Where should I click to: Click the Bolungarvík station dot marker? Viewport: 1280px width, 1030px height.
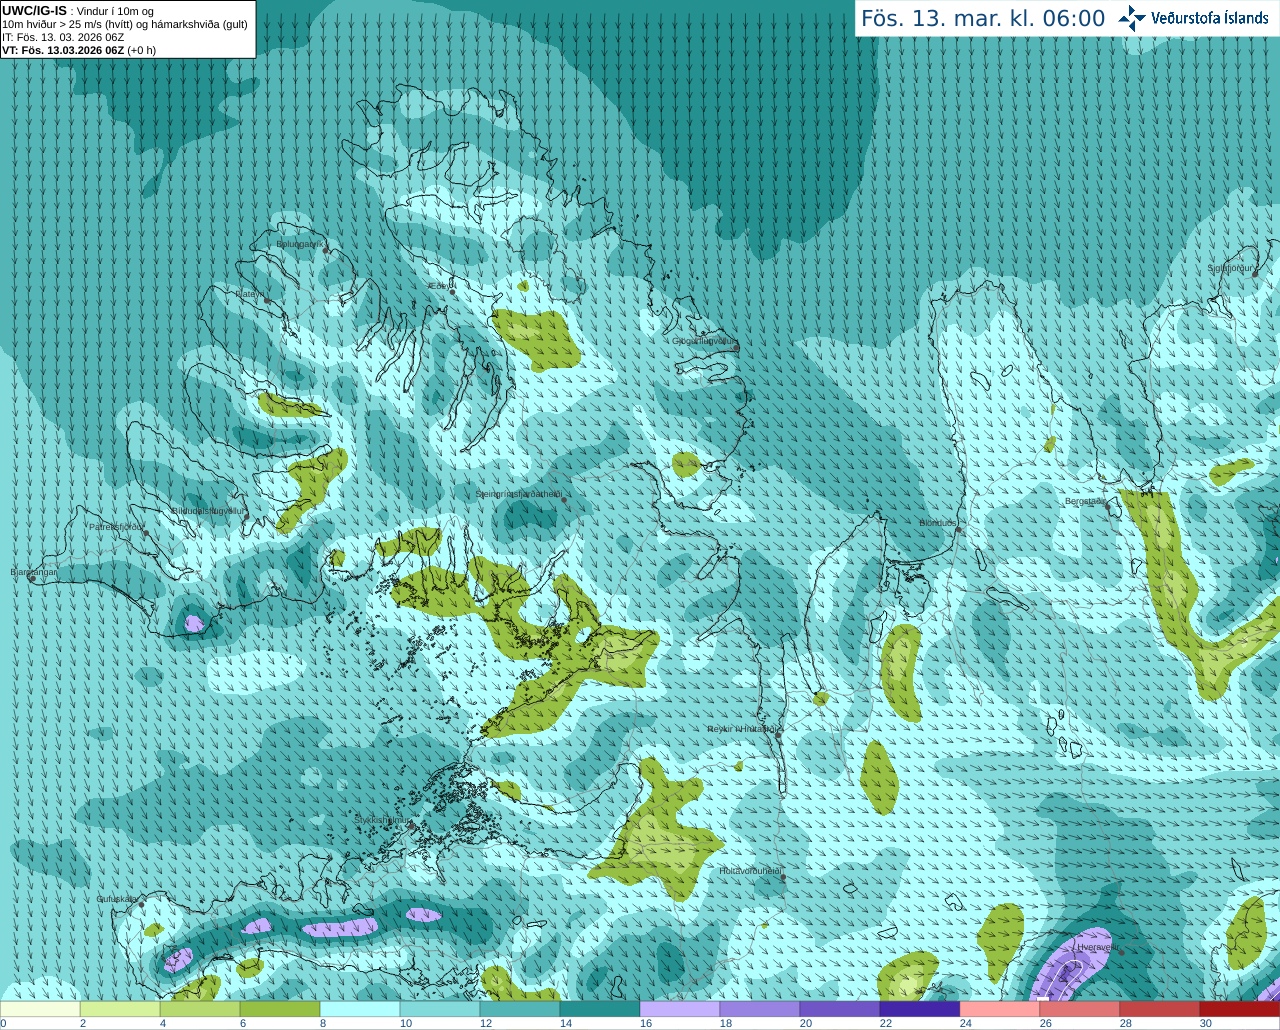tap(326, 250)
